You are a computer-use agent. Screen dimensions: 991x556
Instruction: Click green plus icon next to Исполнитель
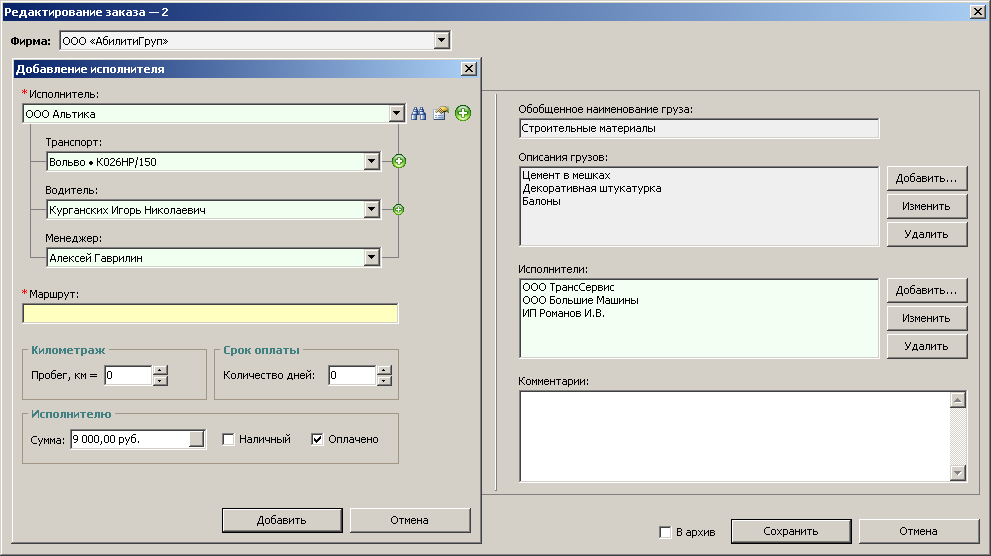(x=462, y=114)
